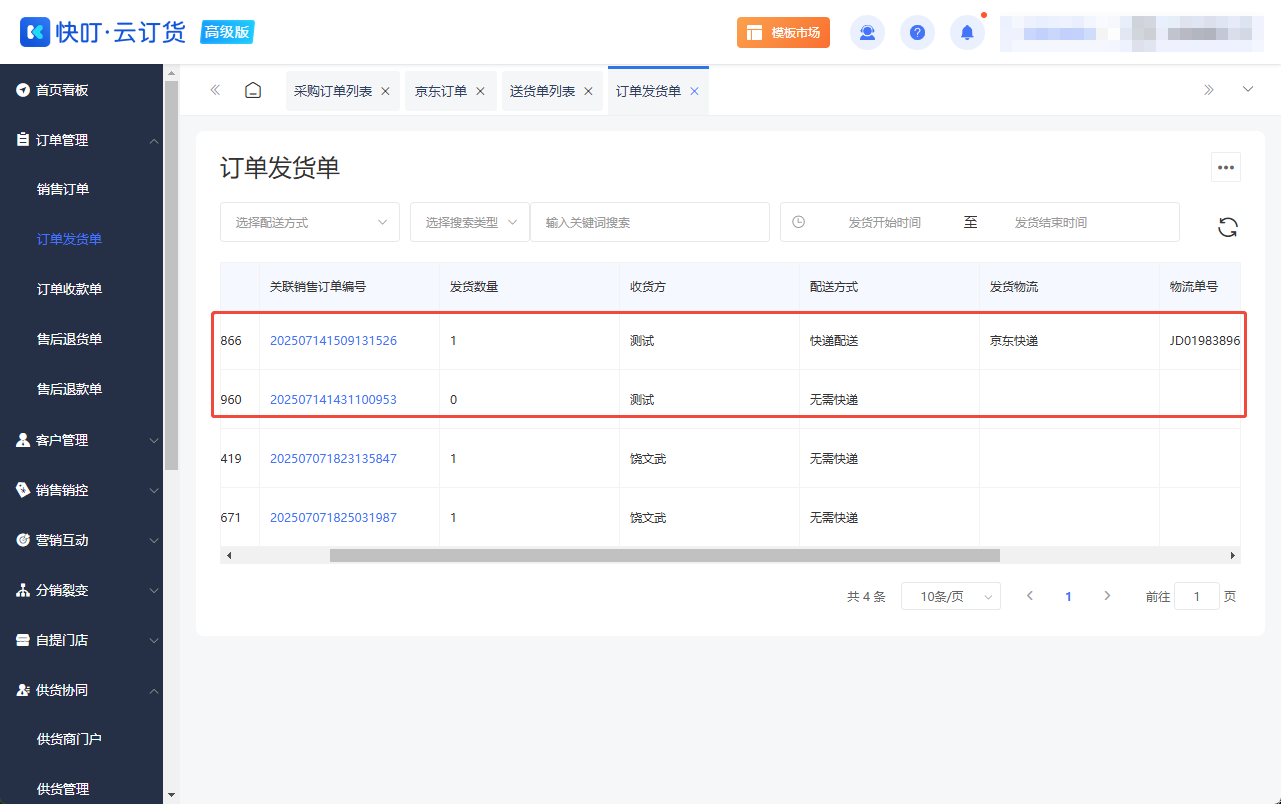Go to the next page arrow
Viewport: 1281px width, 804px height.
click(x=1107, y=596)
